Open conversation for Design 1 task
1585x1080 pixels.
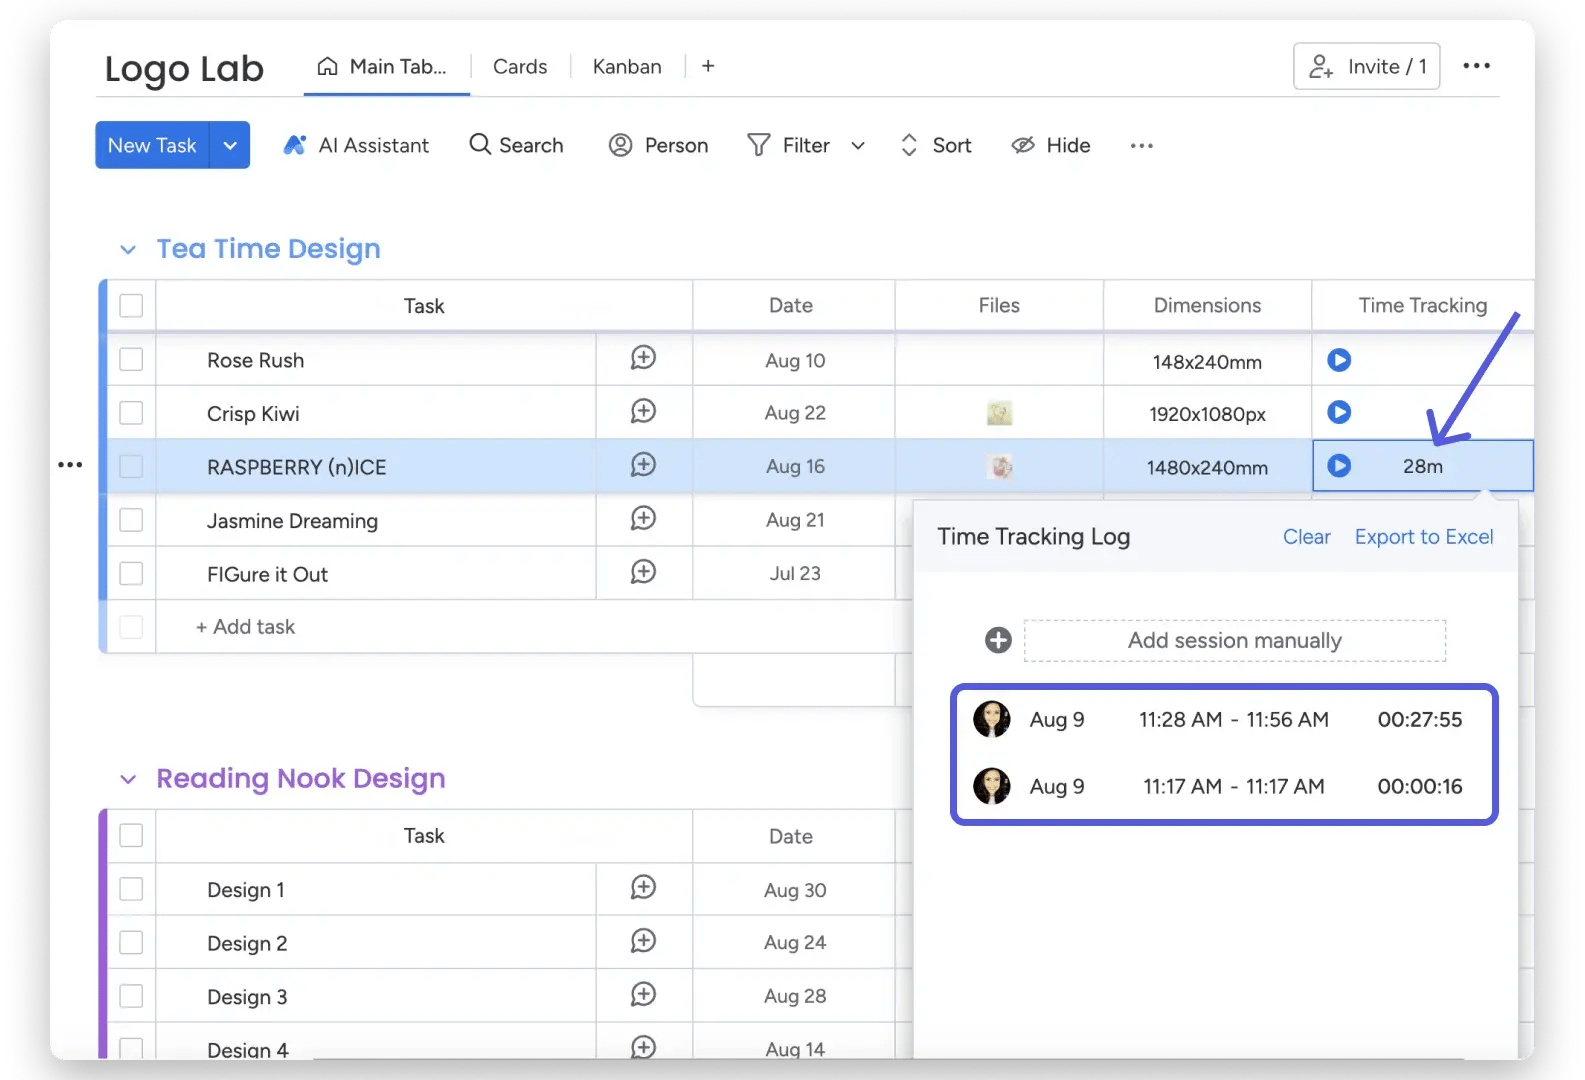point(643,888)
